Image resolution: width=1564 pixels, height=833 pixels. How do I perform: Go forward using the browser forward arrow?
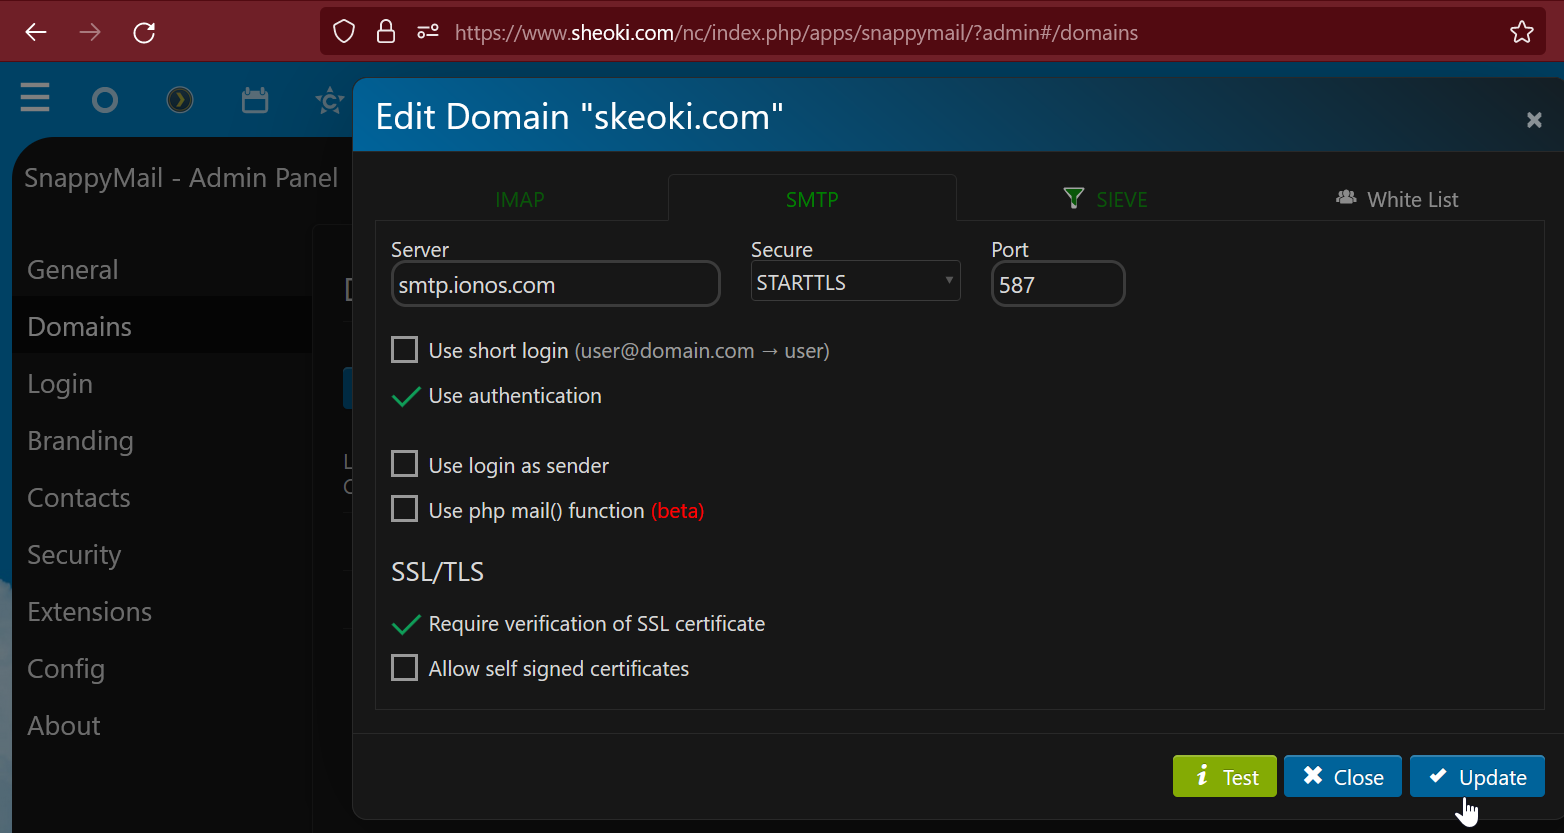pos(90,32)
